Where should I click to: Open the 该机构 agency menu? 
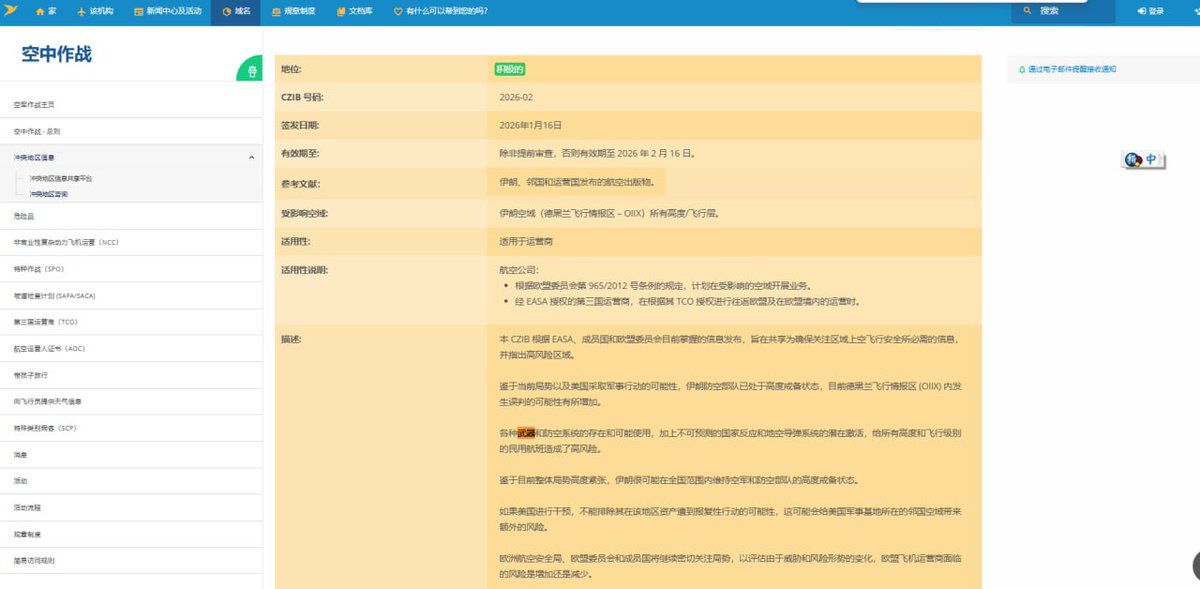tap(95, 11)
